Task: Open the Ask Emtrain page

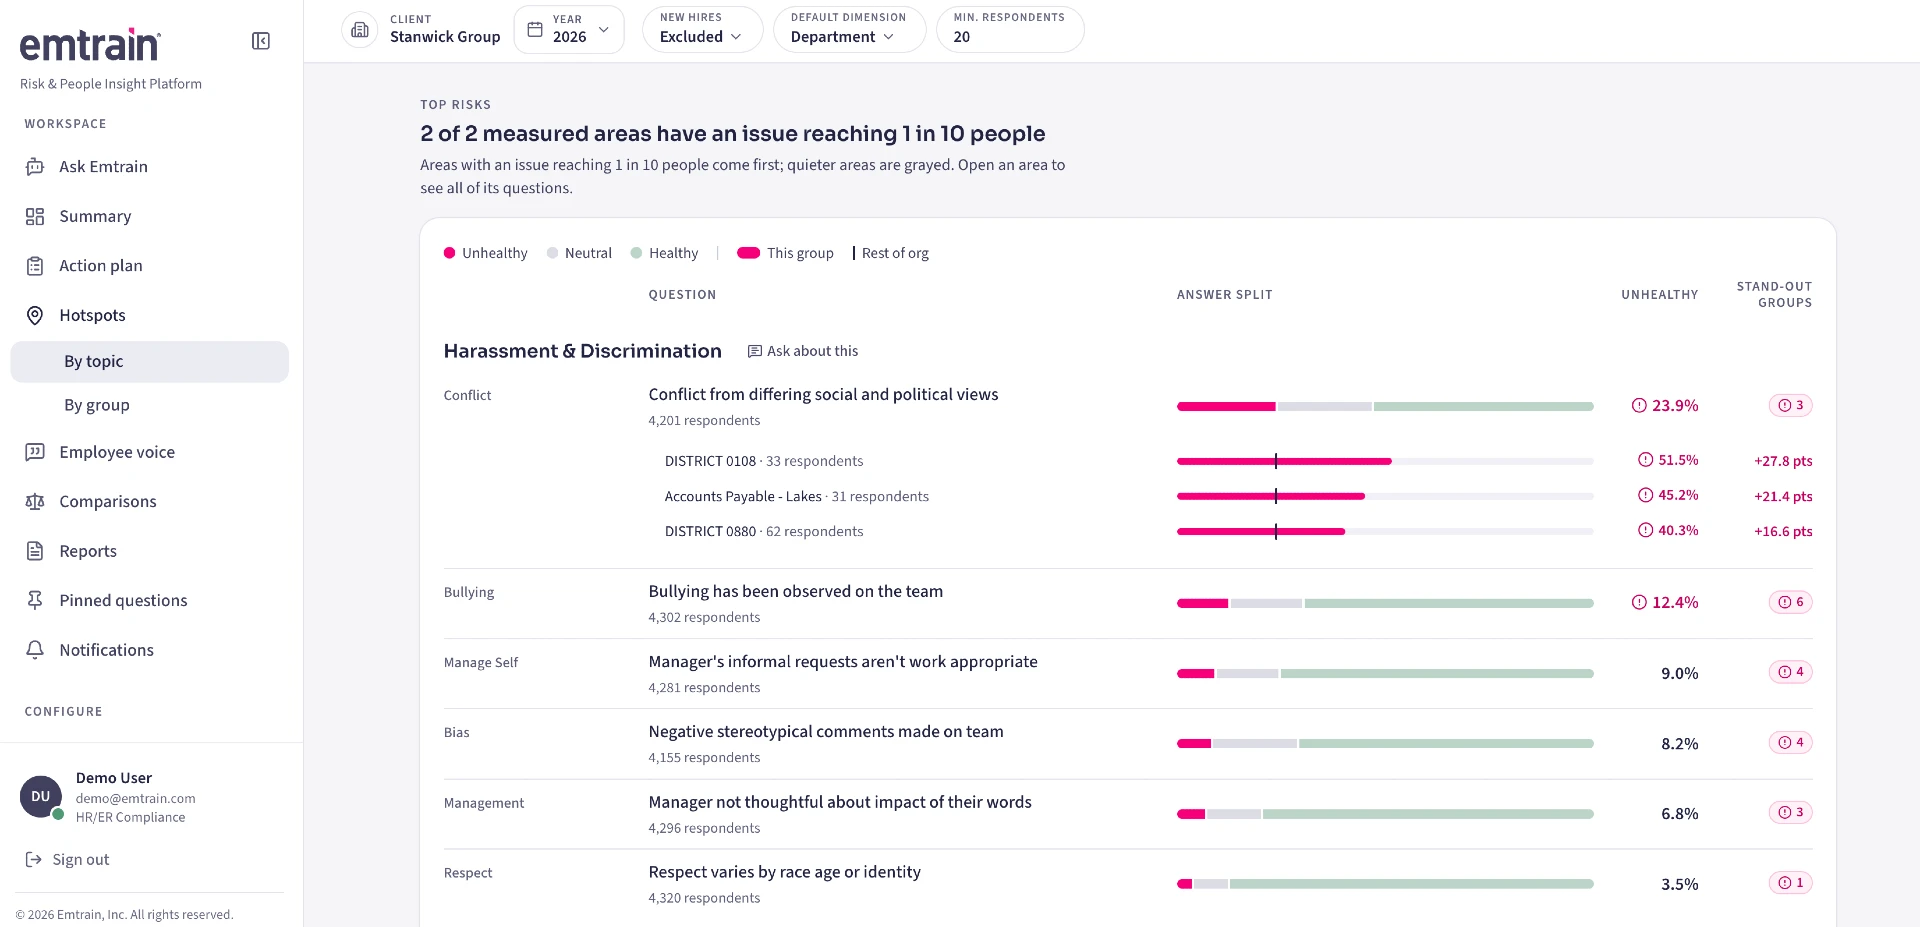Action: pos(150,167)
